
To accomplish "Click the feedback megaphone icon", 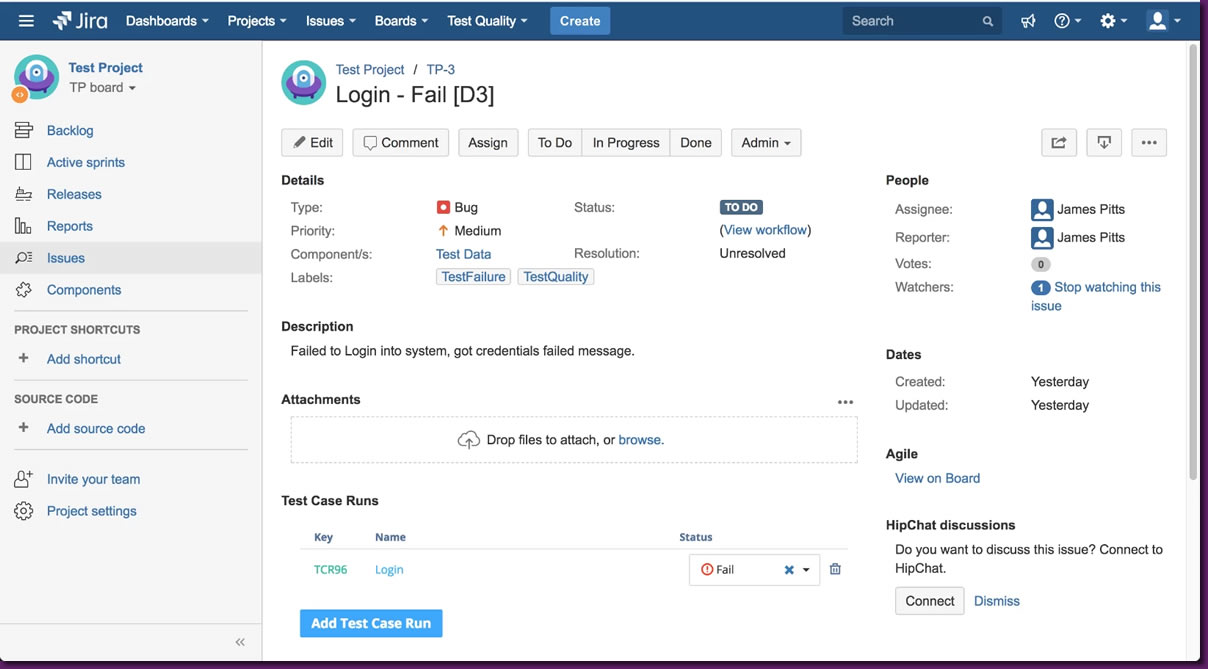I will (1028, 21).
